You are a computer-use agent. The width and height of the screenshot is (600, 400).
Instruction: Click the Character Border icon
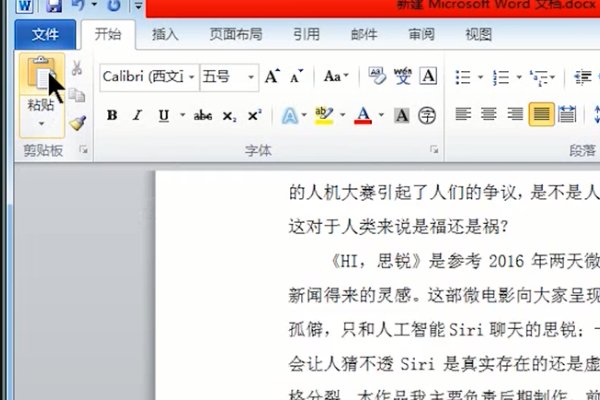click(428, 76)
